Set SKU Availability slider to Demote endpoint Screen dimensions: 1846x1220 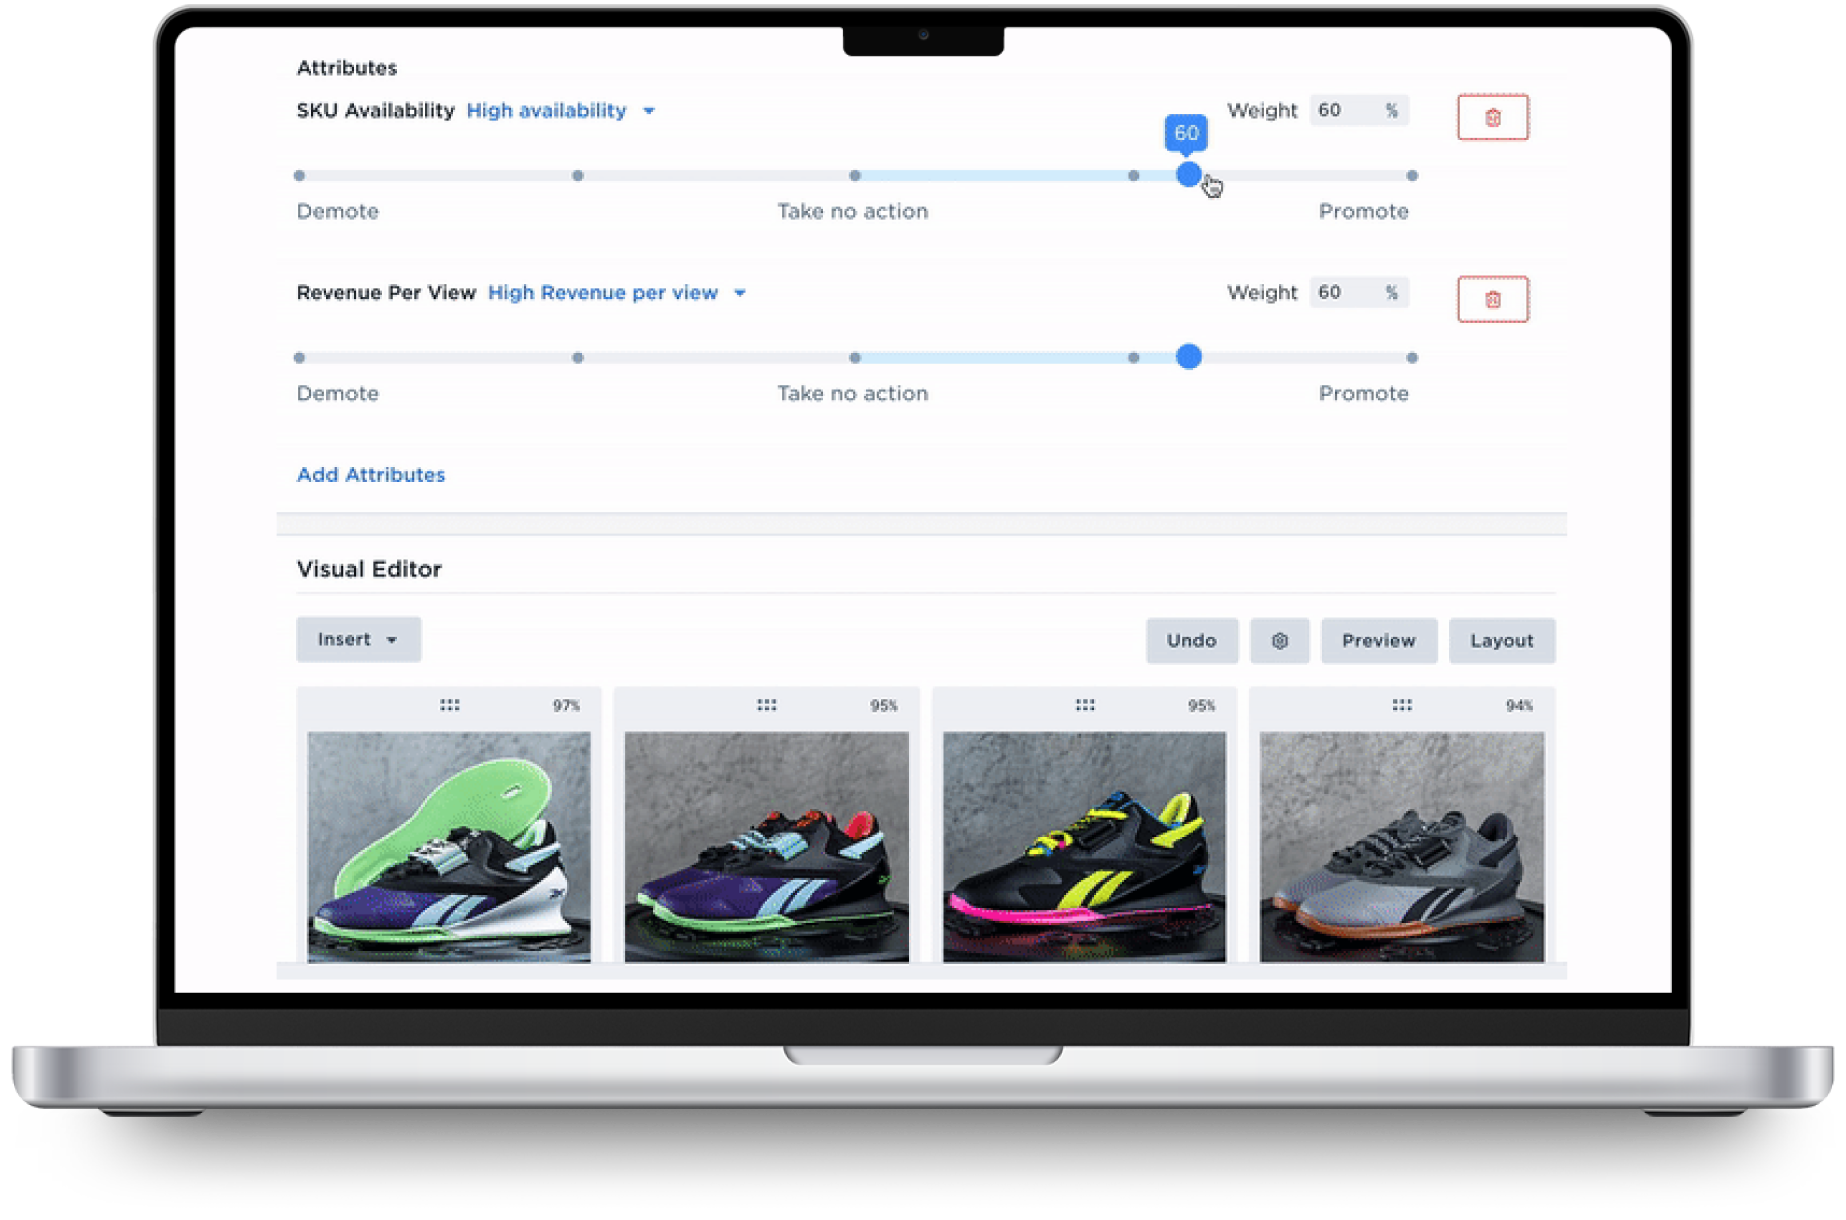299,175
